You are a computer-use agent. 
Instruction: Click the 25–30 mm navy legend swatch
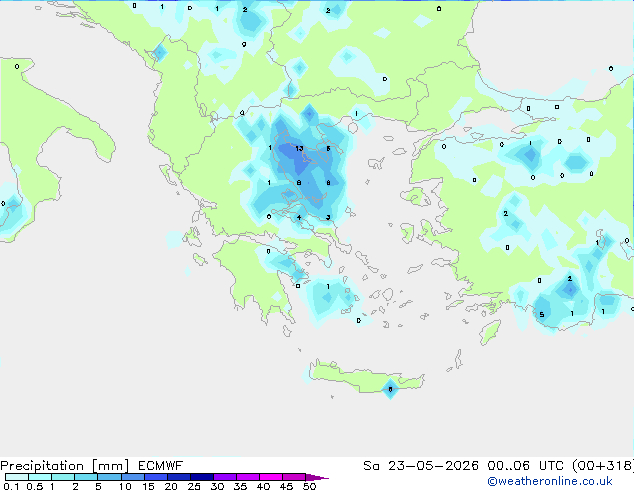(202, 477)
